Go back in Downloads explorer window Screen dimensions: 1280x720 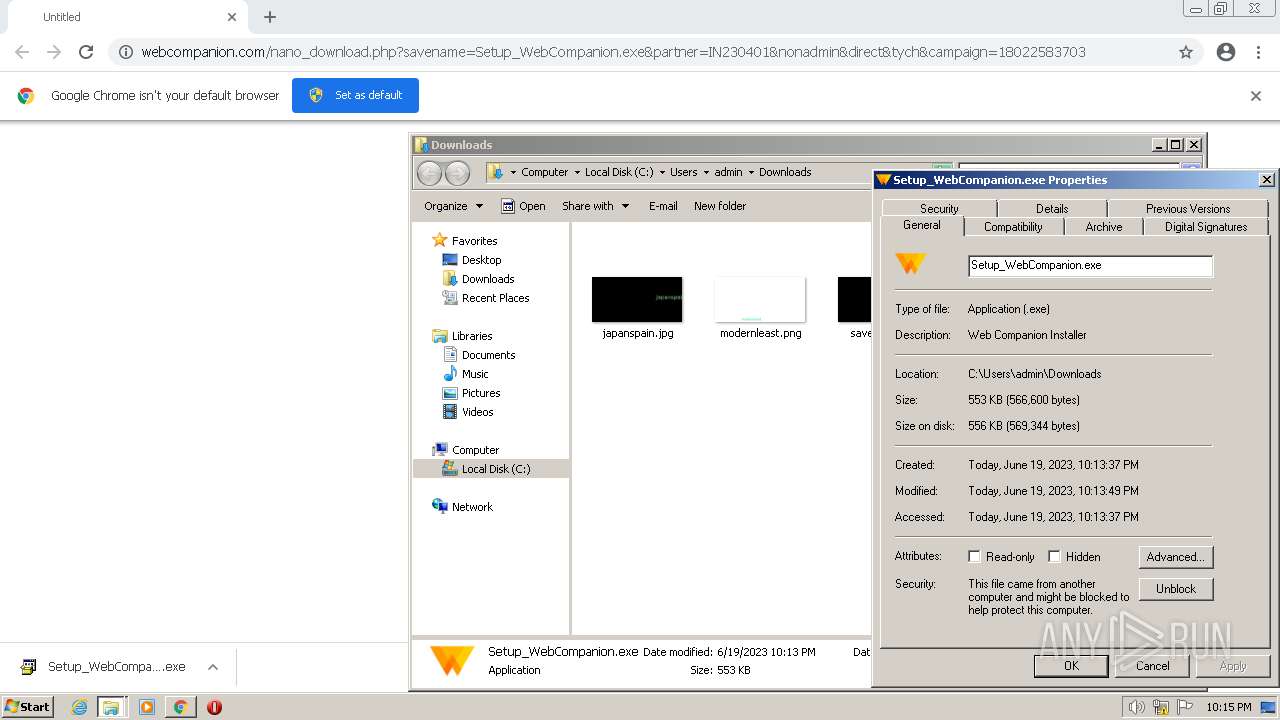click(x=429, y=173)
